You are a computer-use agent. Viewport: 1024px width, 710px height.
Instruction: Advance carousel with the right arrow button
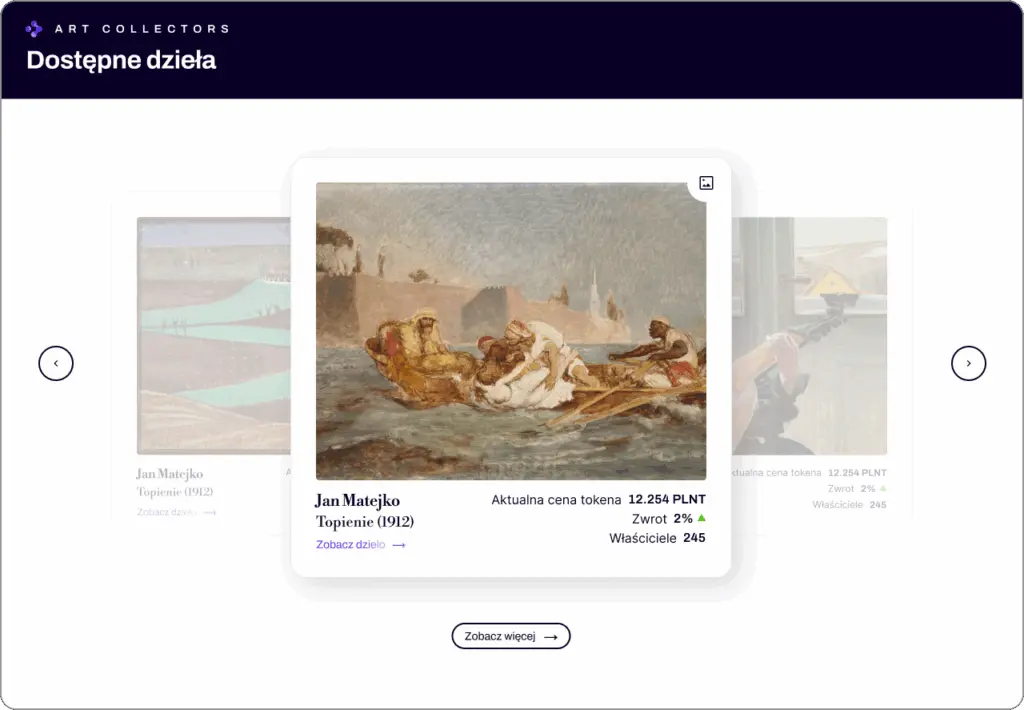click(968, 363)
